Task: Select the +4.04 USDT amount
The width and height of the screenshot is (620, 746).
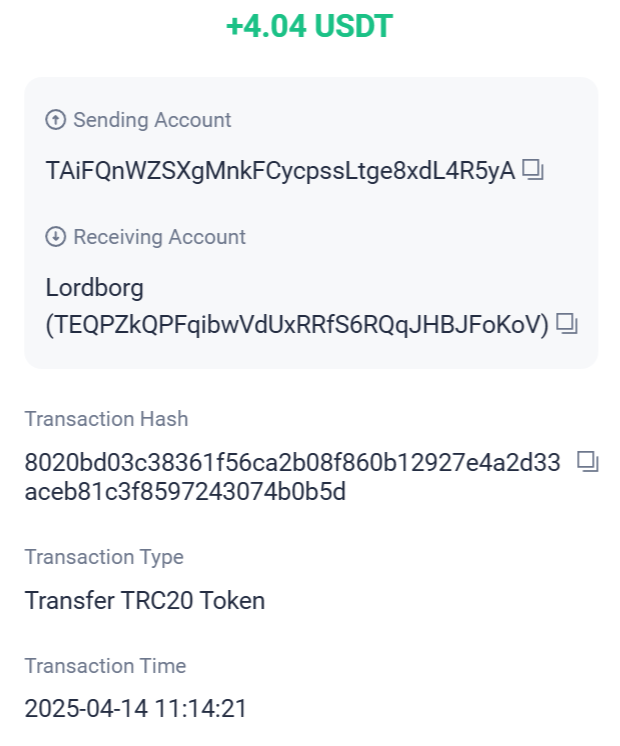Action: 309,26
